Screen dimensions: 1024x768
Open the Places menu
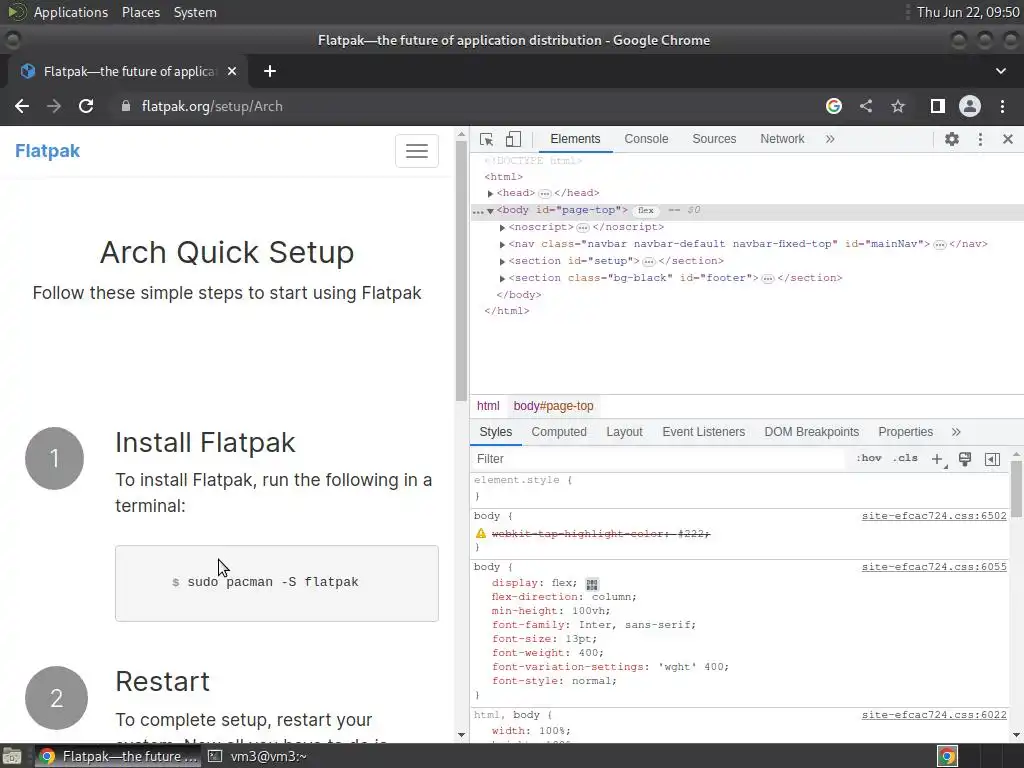click(x=141, y=12)
